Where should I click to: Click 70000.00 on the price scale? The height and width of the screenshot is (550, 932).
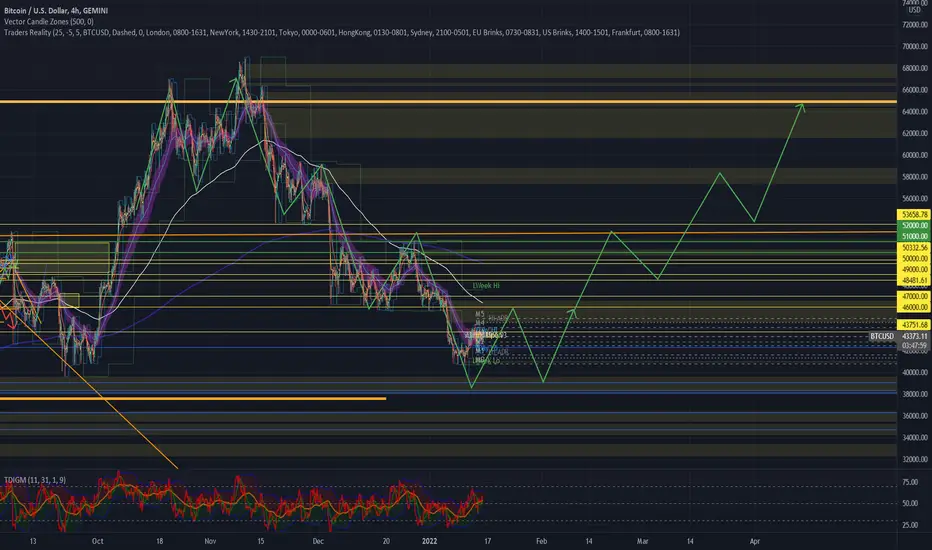[915, 46]
